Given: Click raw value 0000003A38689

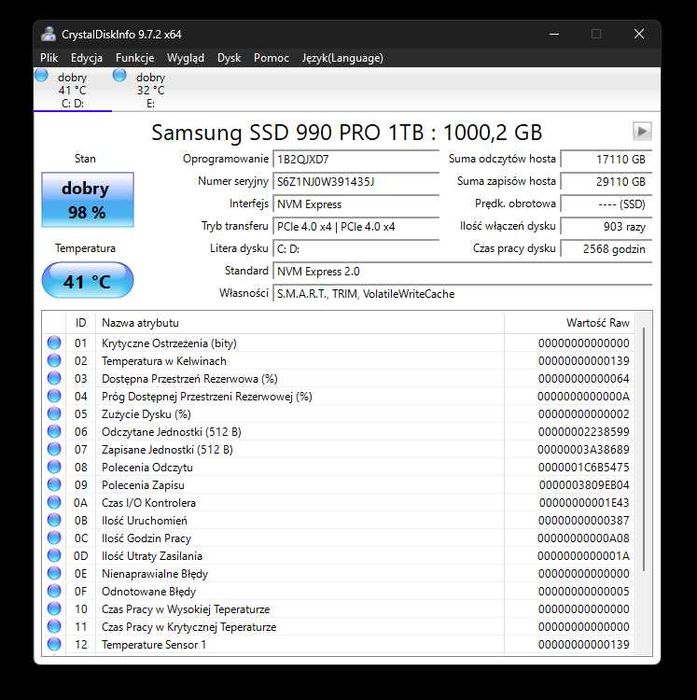Looking at the screenshot, I should (583, 450).
